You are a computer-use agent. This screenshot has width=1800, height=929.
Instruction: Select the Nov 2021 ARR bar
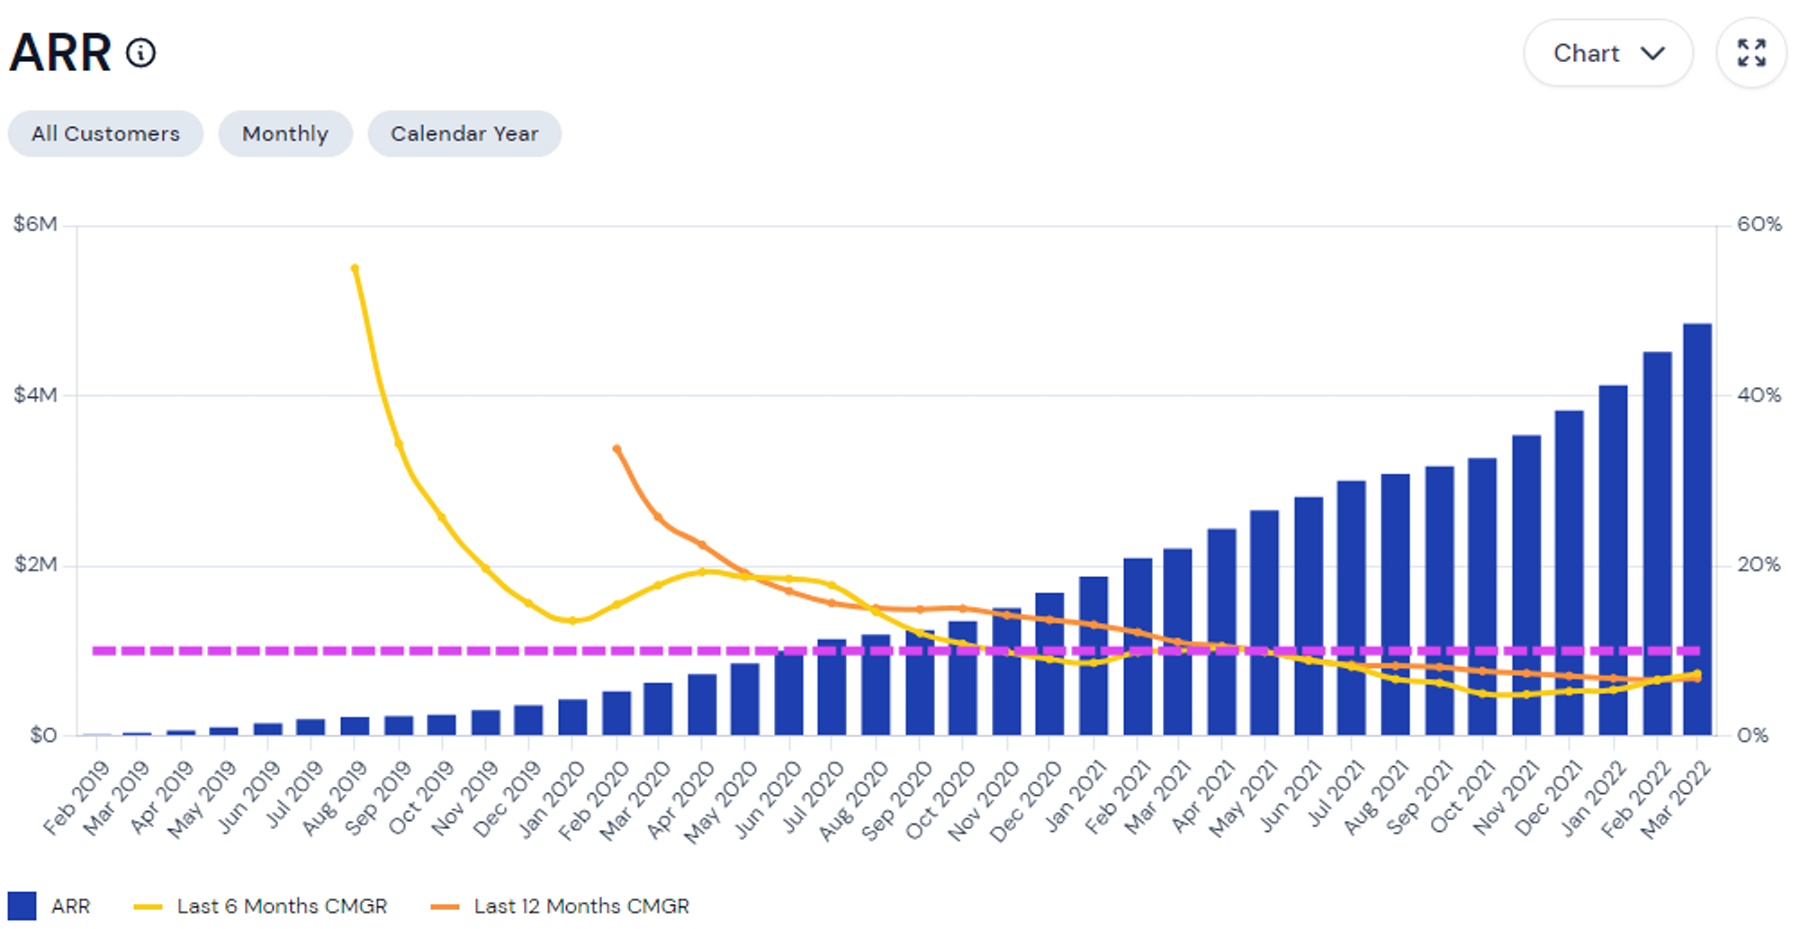1526,585
